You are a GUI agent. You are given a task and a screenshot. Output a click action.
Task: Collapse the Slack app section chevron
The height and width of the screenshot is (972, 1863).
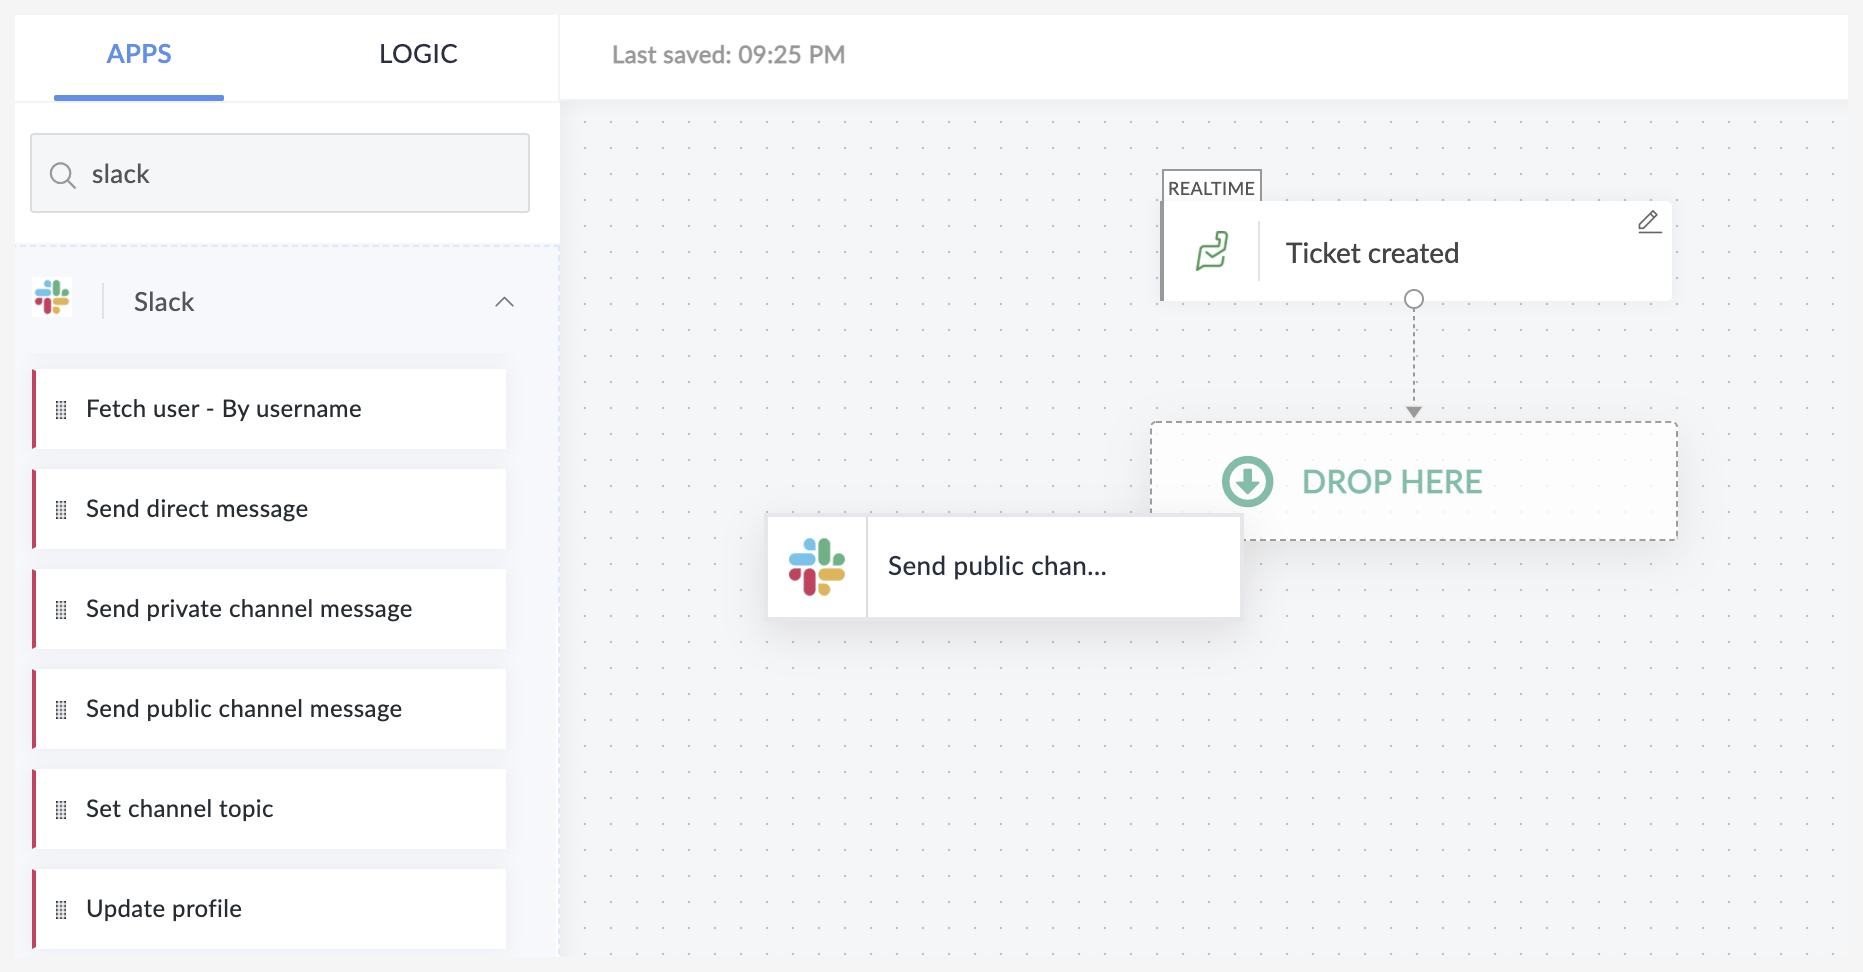tap(504, 302)
